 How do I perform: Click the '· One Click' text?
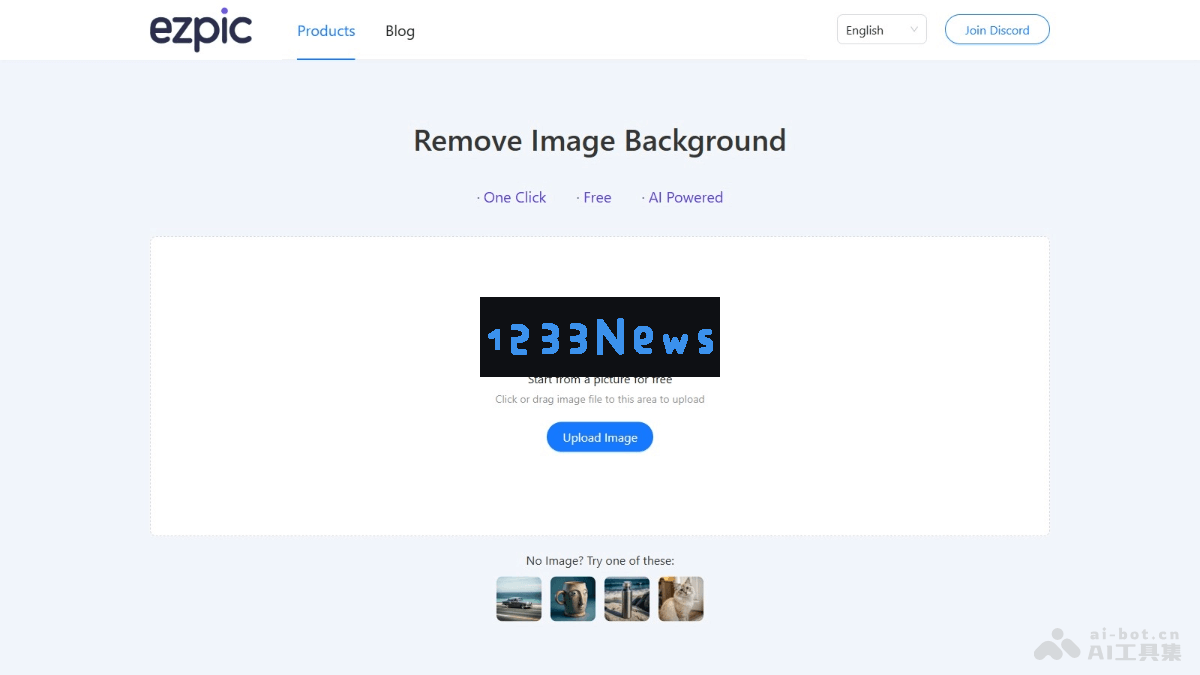coord(511,198)
